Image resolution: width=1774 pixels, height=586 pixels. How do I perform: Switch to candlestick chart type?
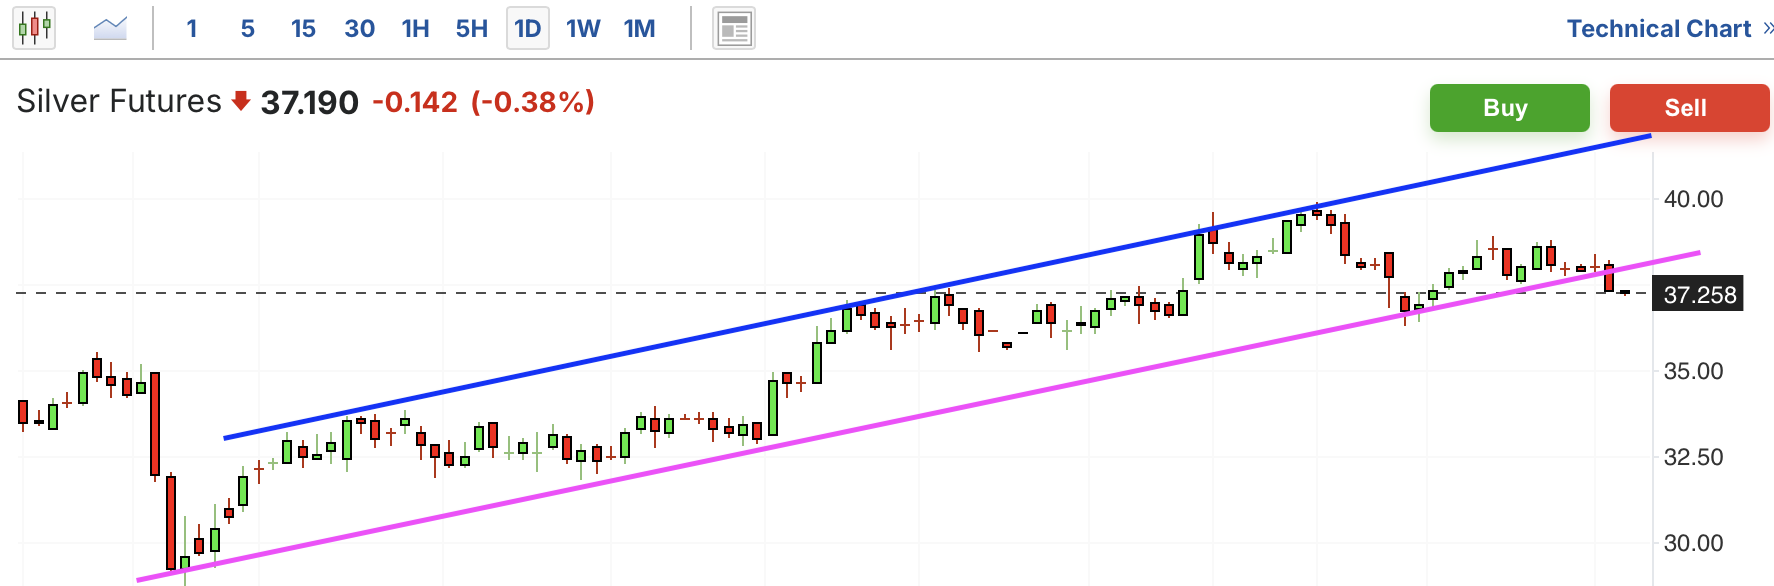point(34,28)
